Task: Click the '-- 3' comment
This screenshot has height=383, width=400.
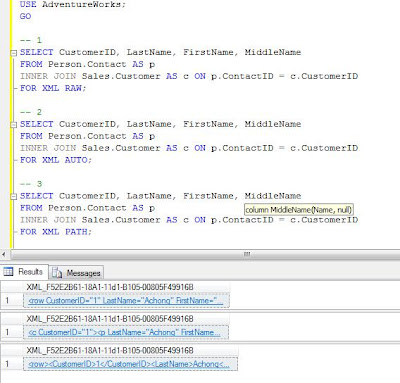Action: [31, 184]
